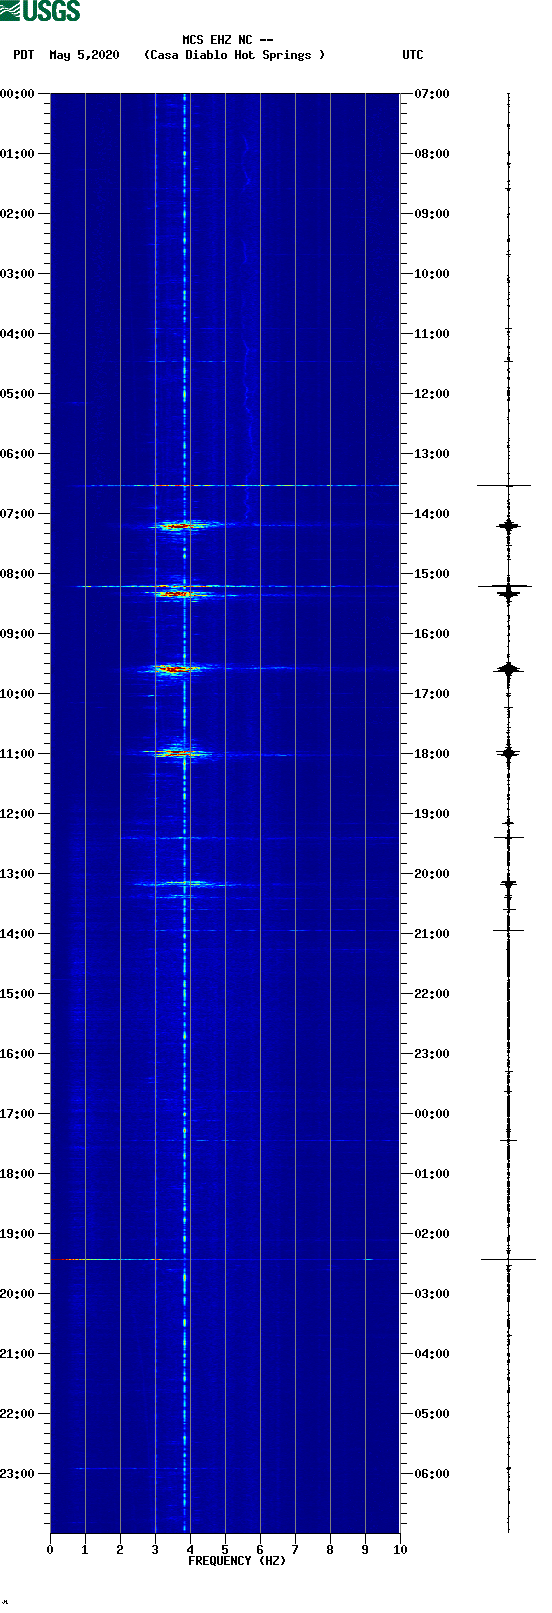
Task: Click the seismogram spike near 02:25 UTC
Action: point(508,1259)
